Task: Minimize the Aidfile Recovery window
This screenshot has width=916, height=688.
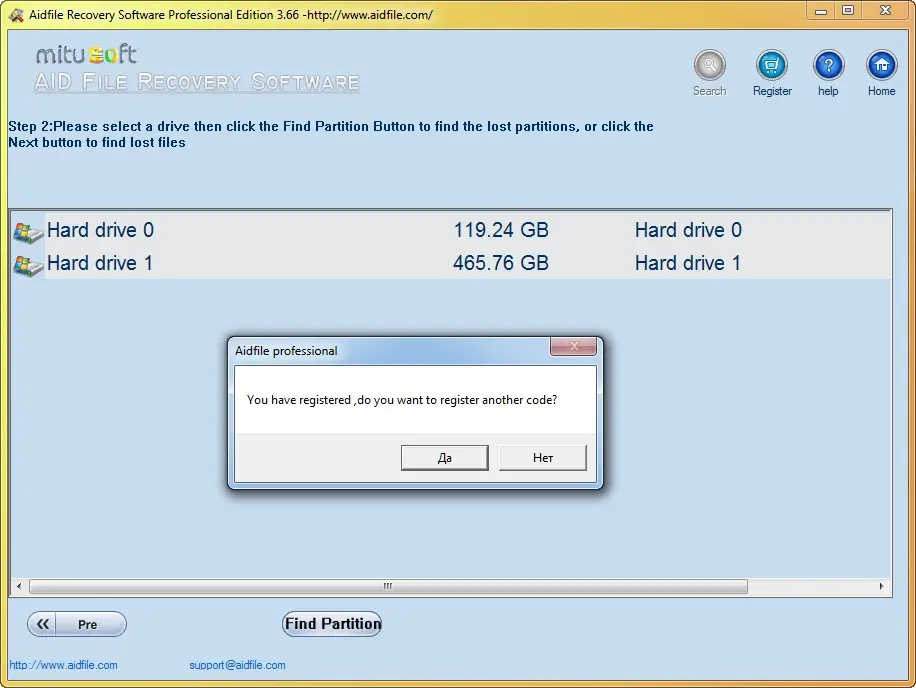Action: click(821, 11)
